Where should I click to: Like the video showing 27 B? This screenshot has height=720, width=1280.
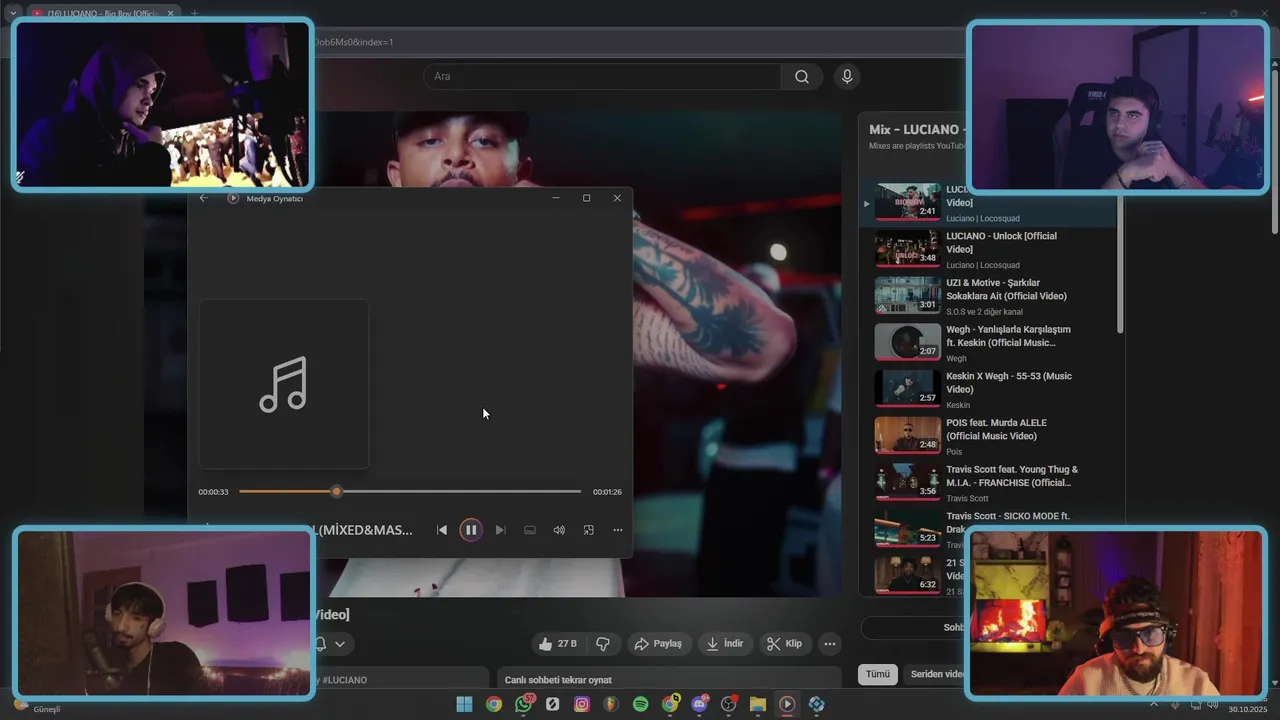point(558,644)
